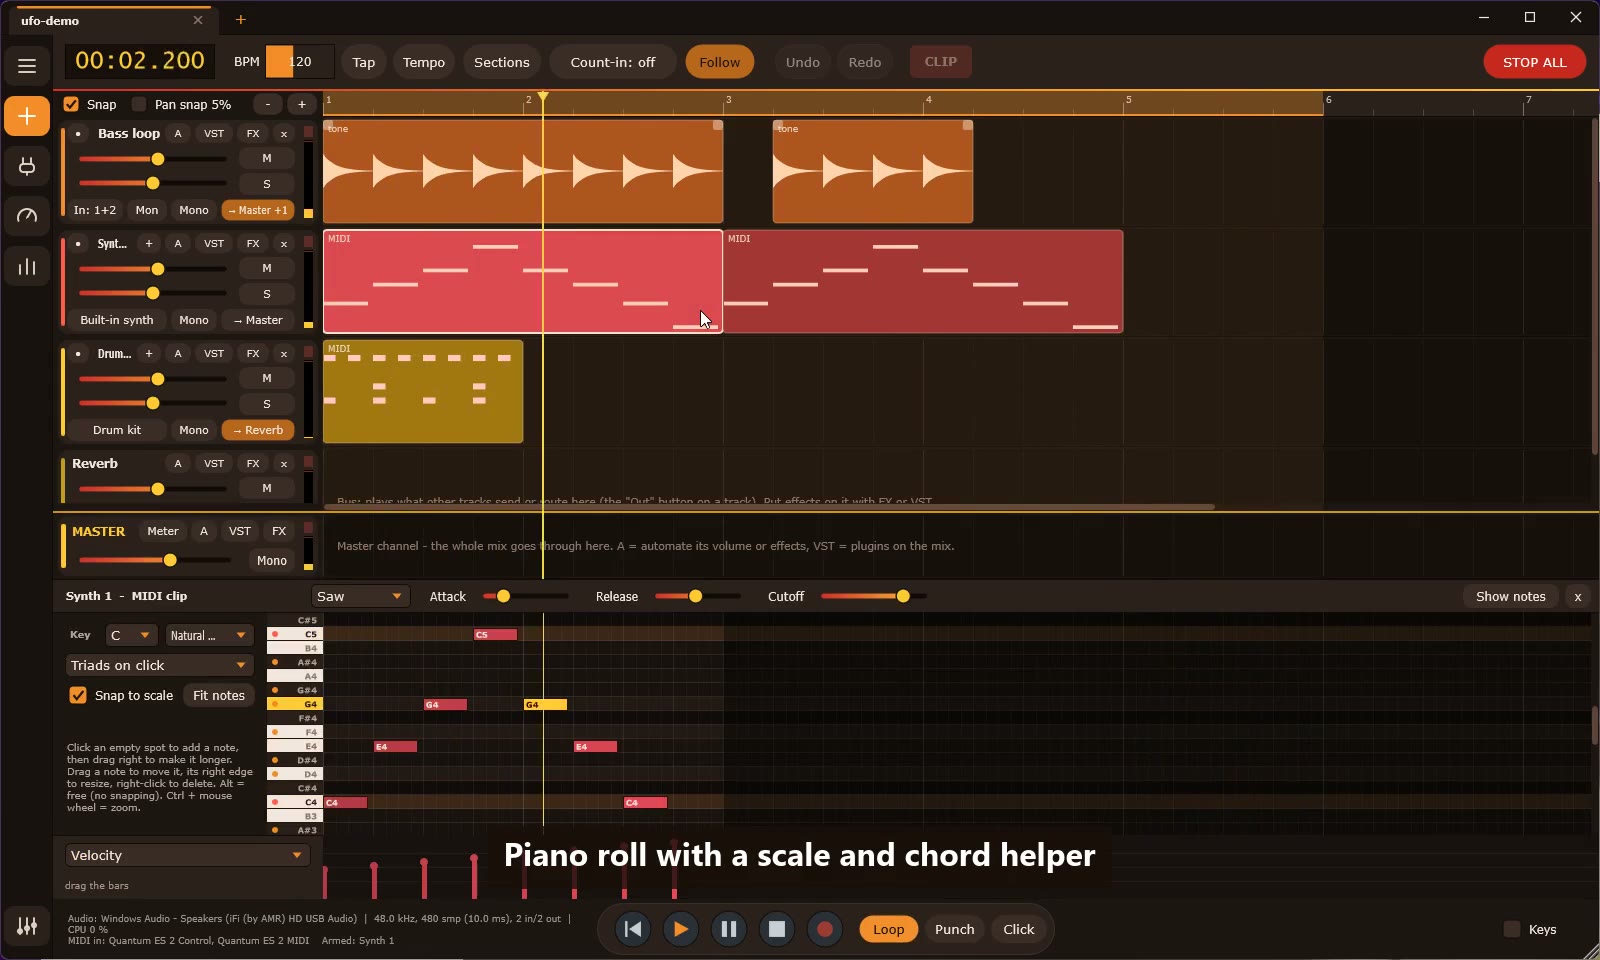This screenshot has height=960, width=1600.
Task: Pause playback with the pause button
Action: pyautogui.click(x=729, y=929)
